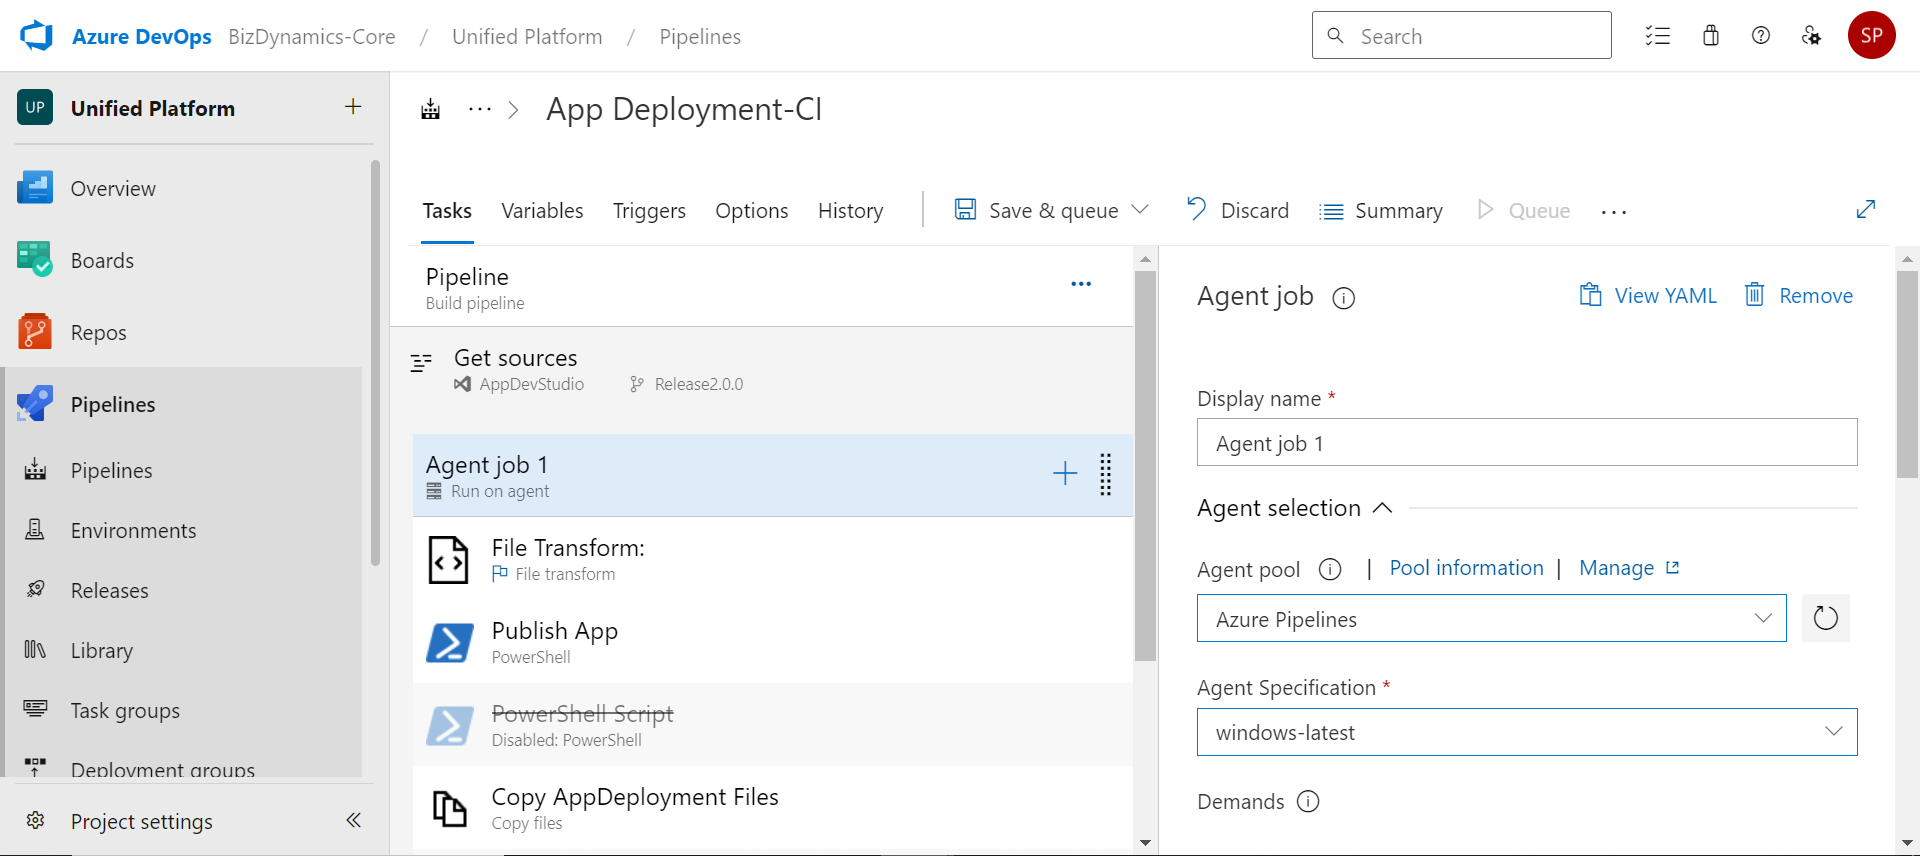This screenshot has height=856, width=1920.
Task: Click the Unified Platform breadcrumb link
Action: [527, 36]
